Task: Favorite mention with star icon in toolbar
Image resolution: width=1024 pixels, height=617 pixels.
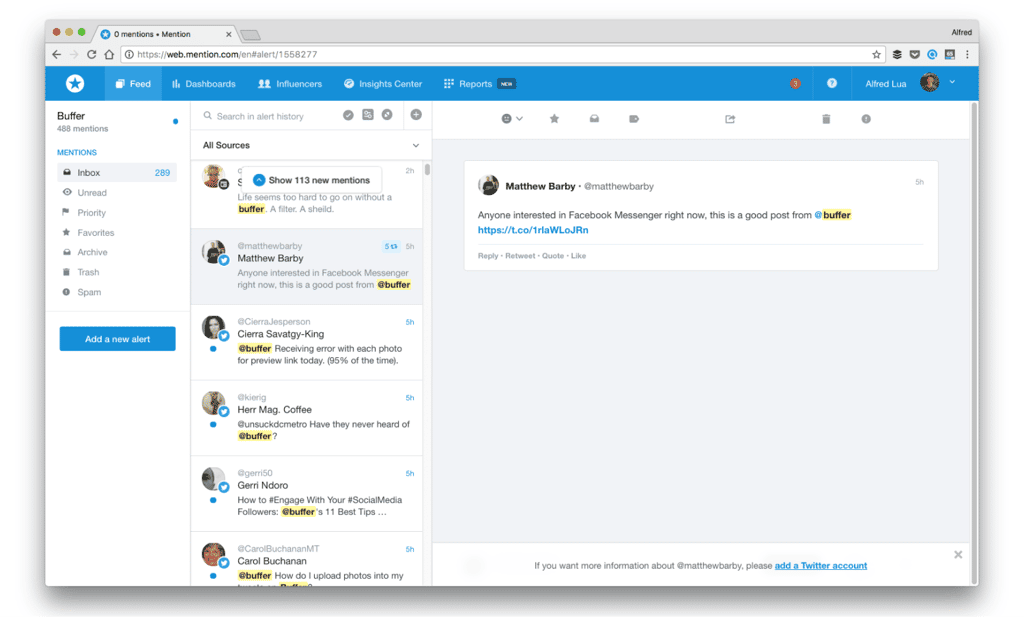Action: point(554,119)
